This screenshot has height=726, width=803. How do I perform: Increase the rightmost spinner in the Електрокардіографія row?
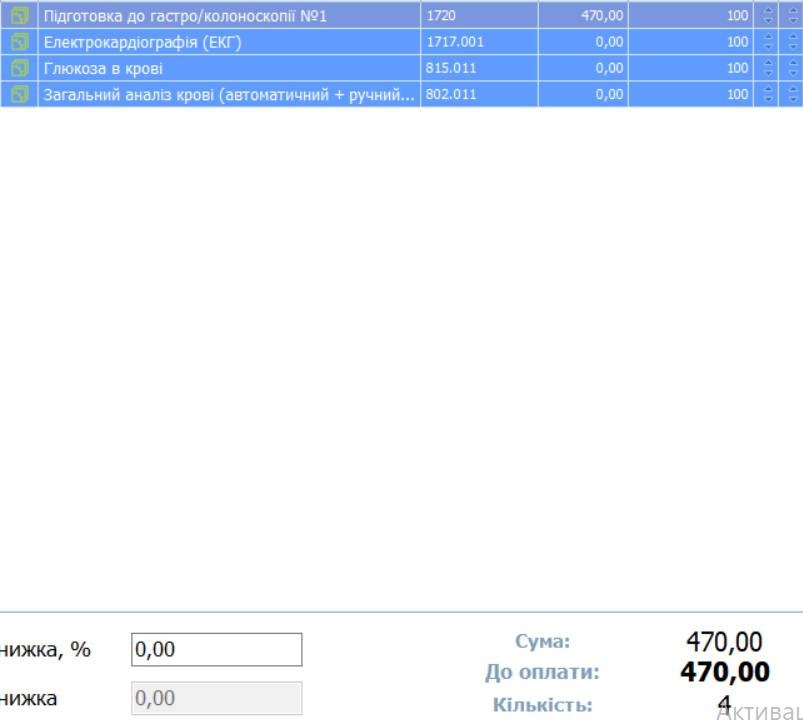tap(793, 37)
